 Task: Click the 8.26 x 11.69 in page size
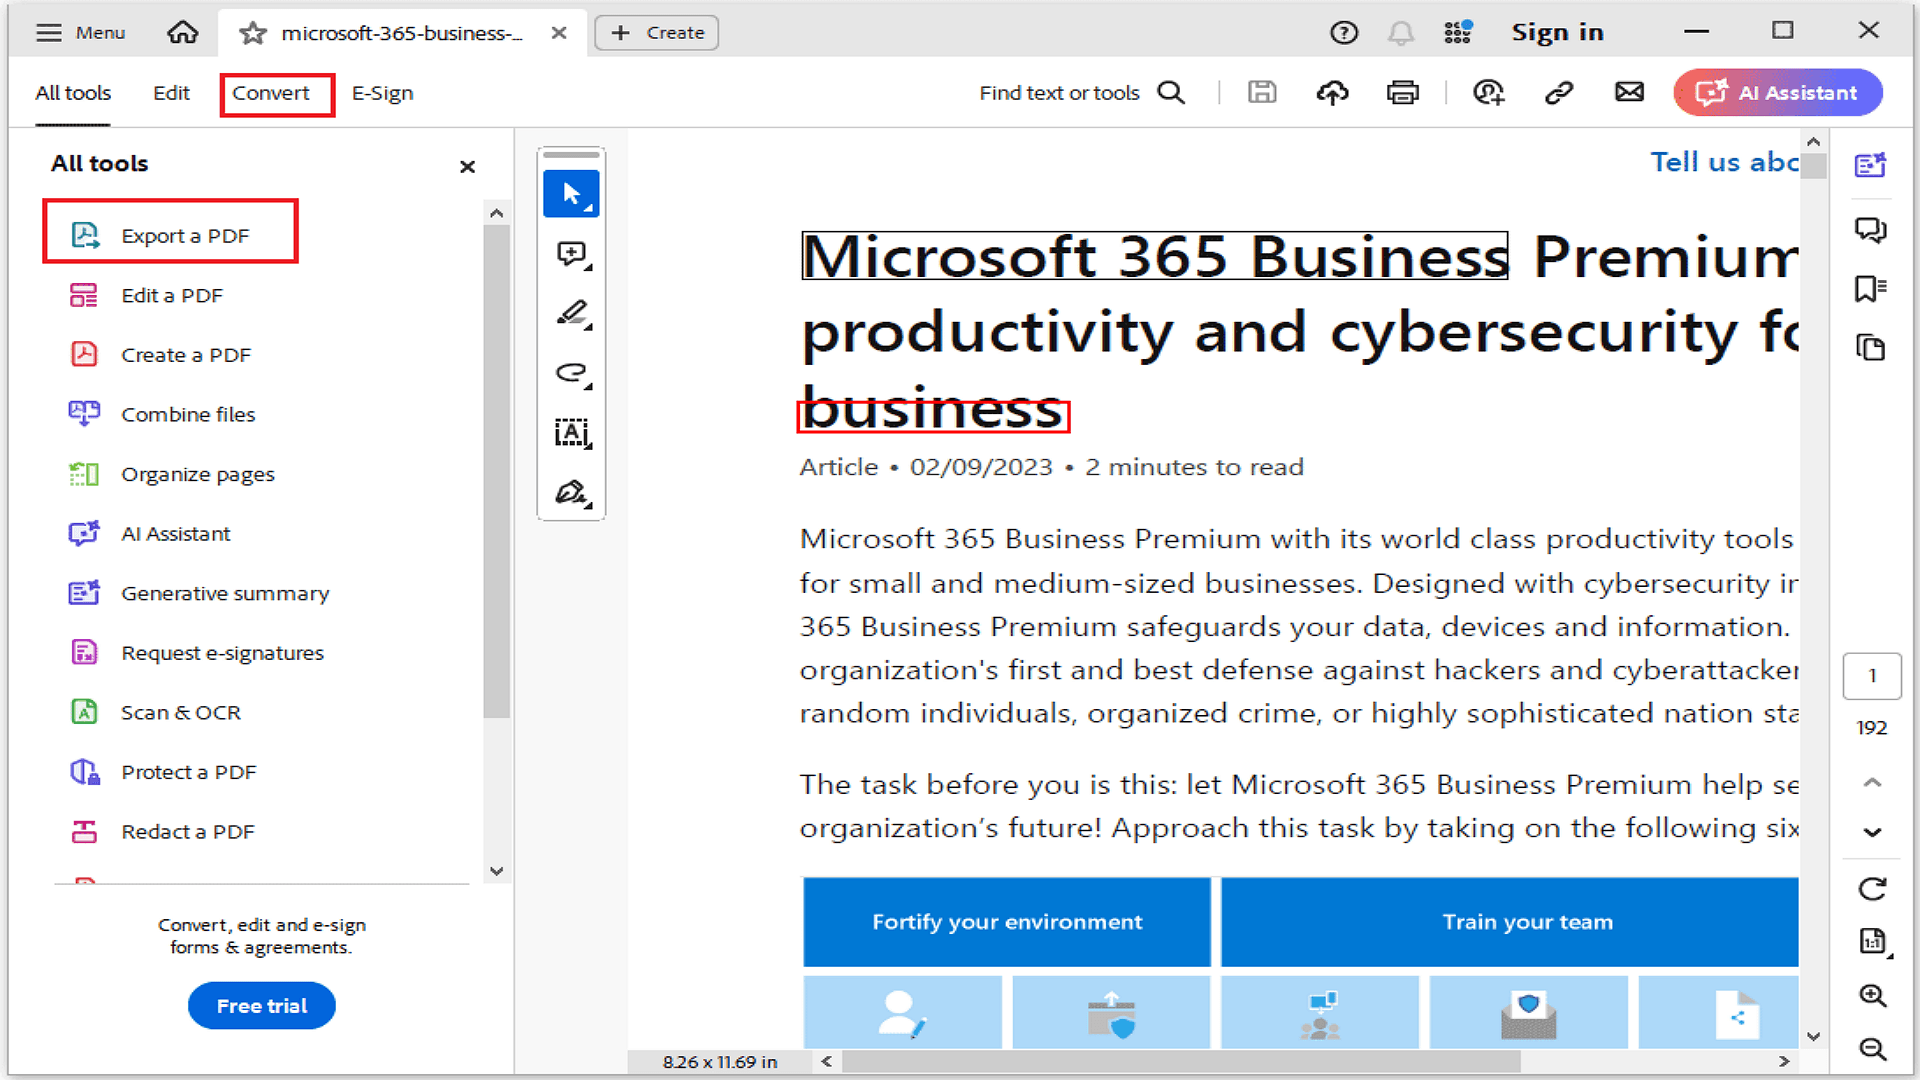click(x=719, y=1062)
